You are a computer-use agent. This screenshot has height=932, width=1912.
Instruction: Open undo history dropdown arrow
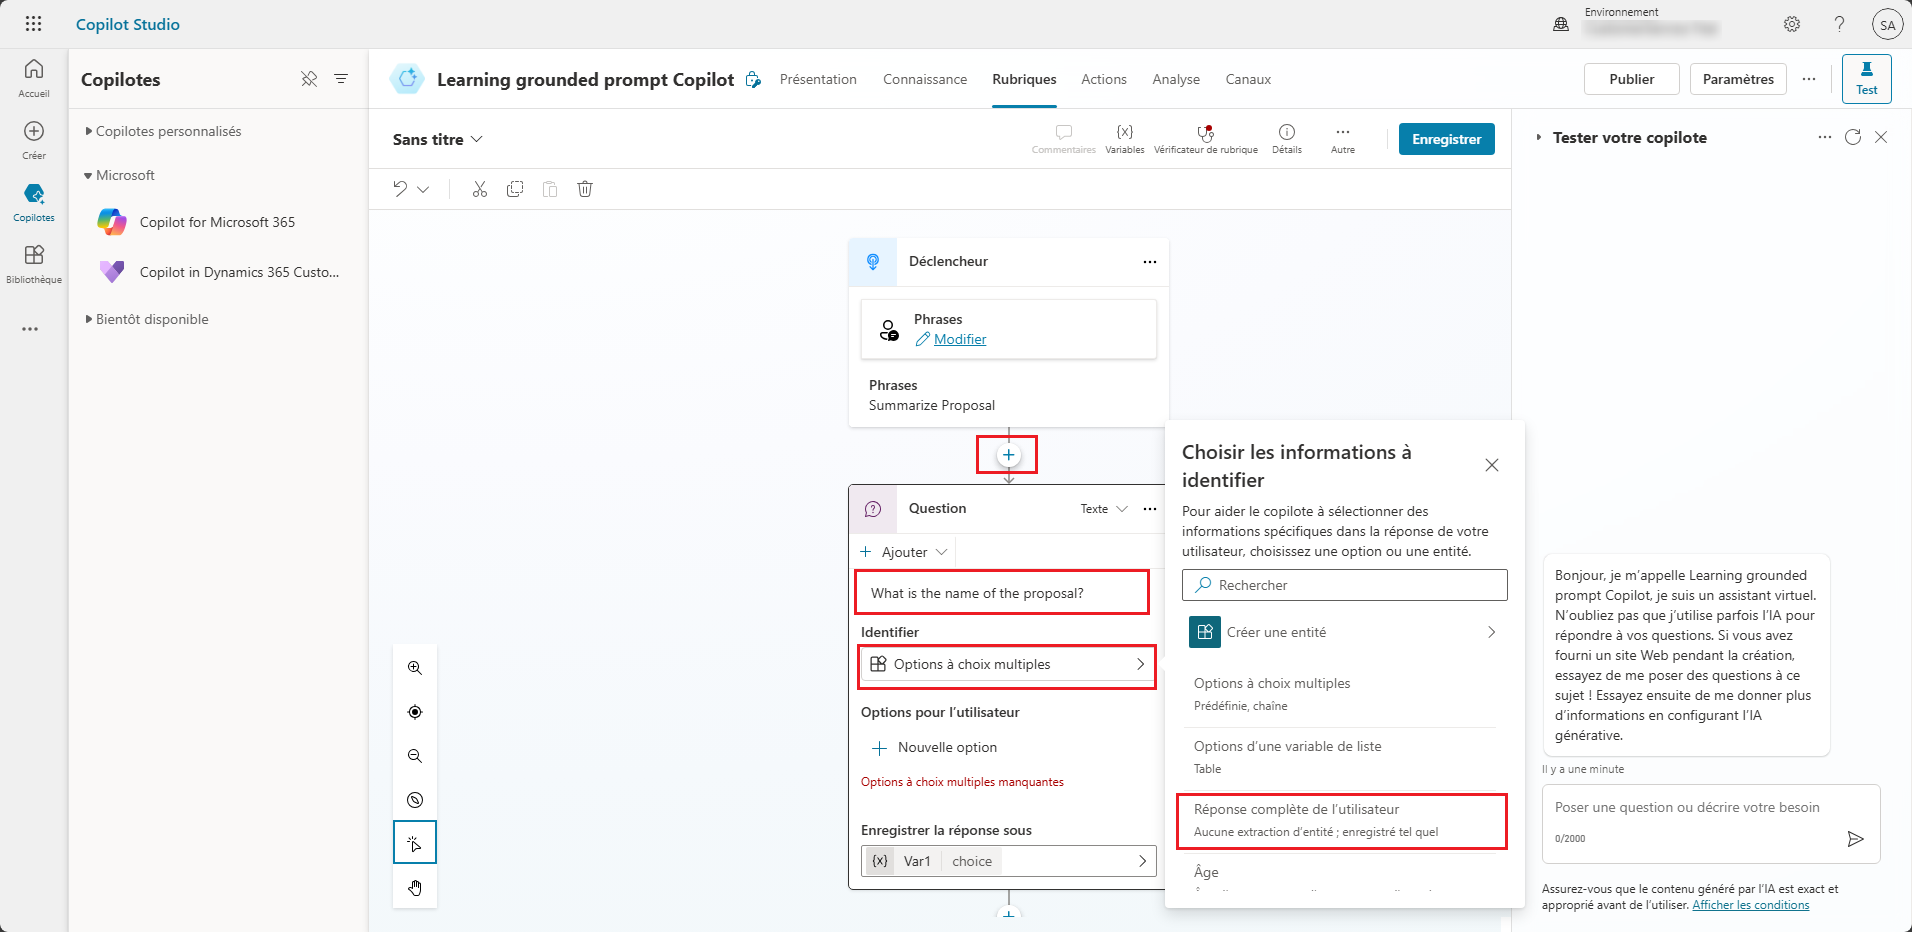coord(423,189)
